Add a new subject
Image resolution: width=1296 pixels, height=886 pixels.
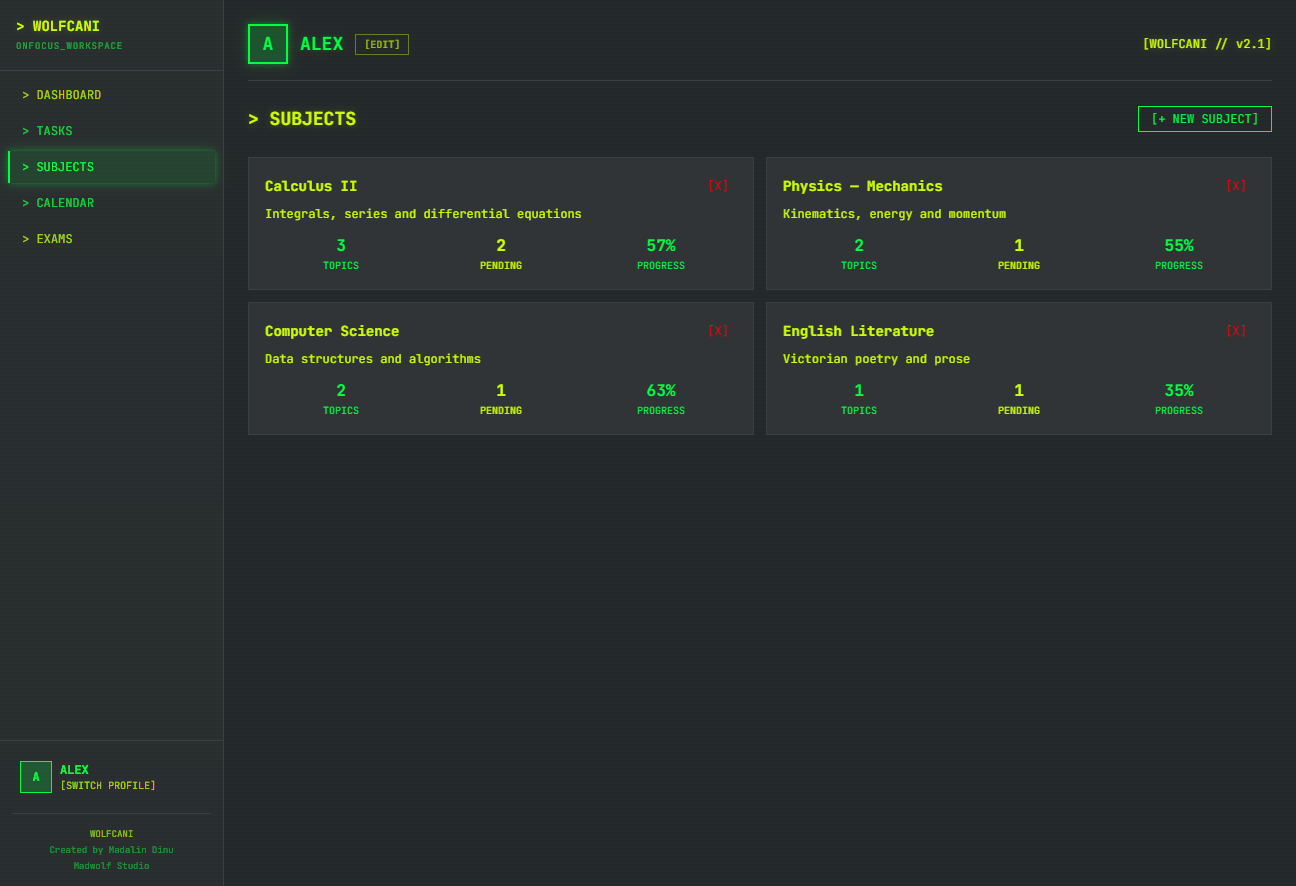point(1205,119)
